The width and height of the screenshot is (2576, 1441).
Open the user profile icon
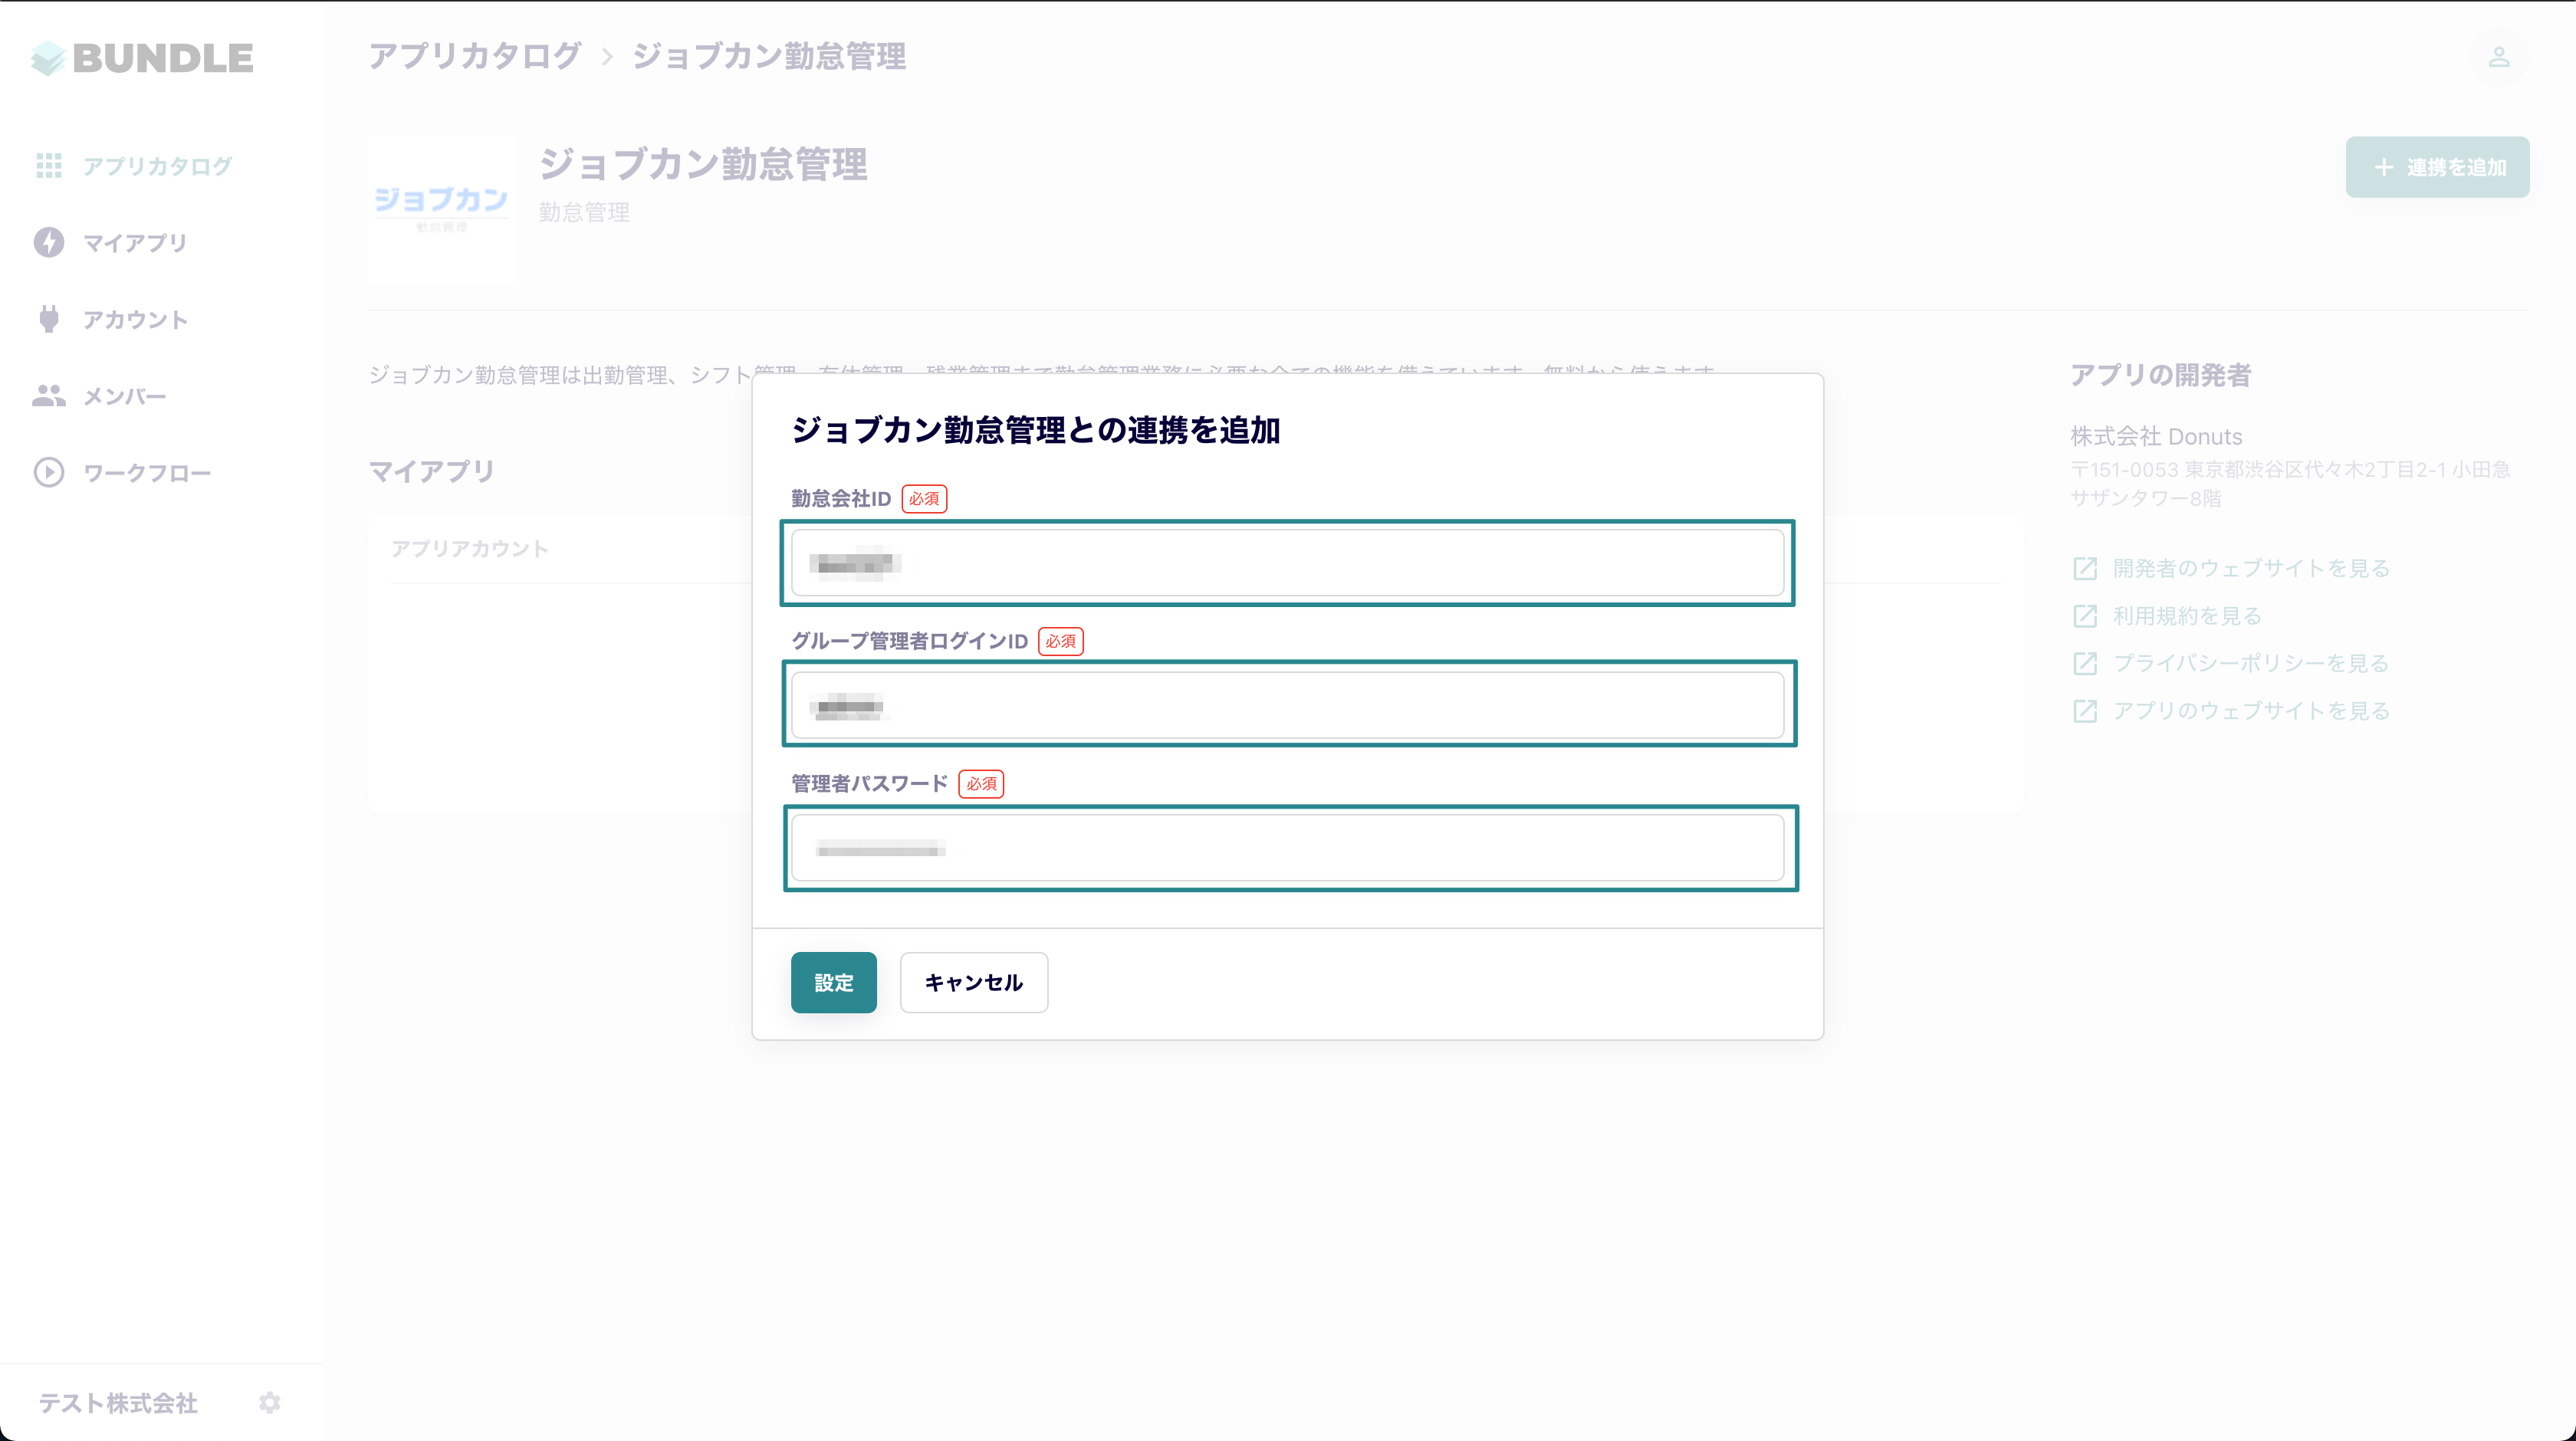2499,58
